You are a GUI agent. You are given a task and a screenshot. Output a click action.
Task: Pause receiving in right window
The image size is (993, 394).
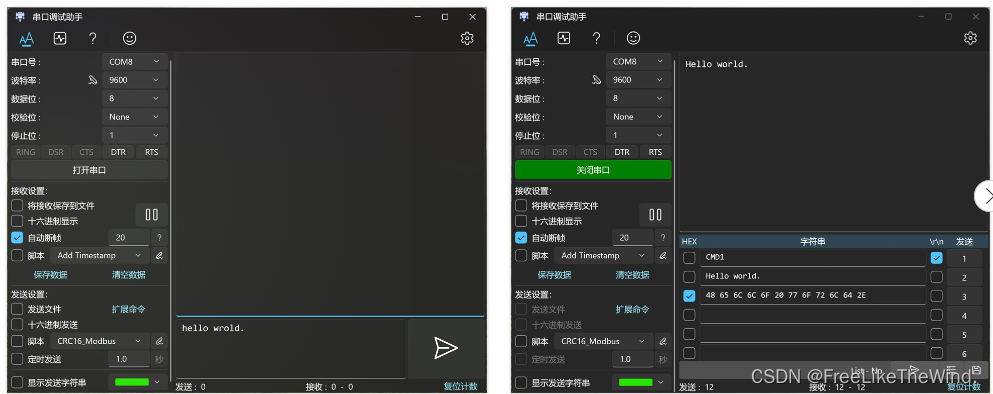pyautogui.click(x=655, y=215)
